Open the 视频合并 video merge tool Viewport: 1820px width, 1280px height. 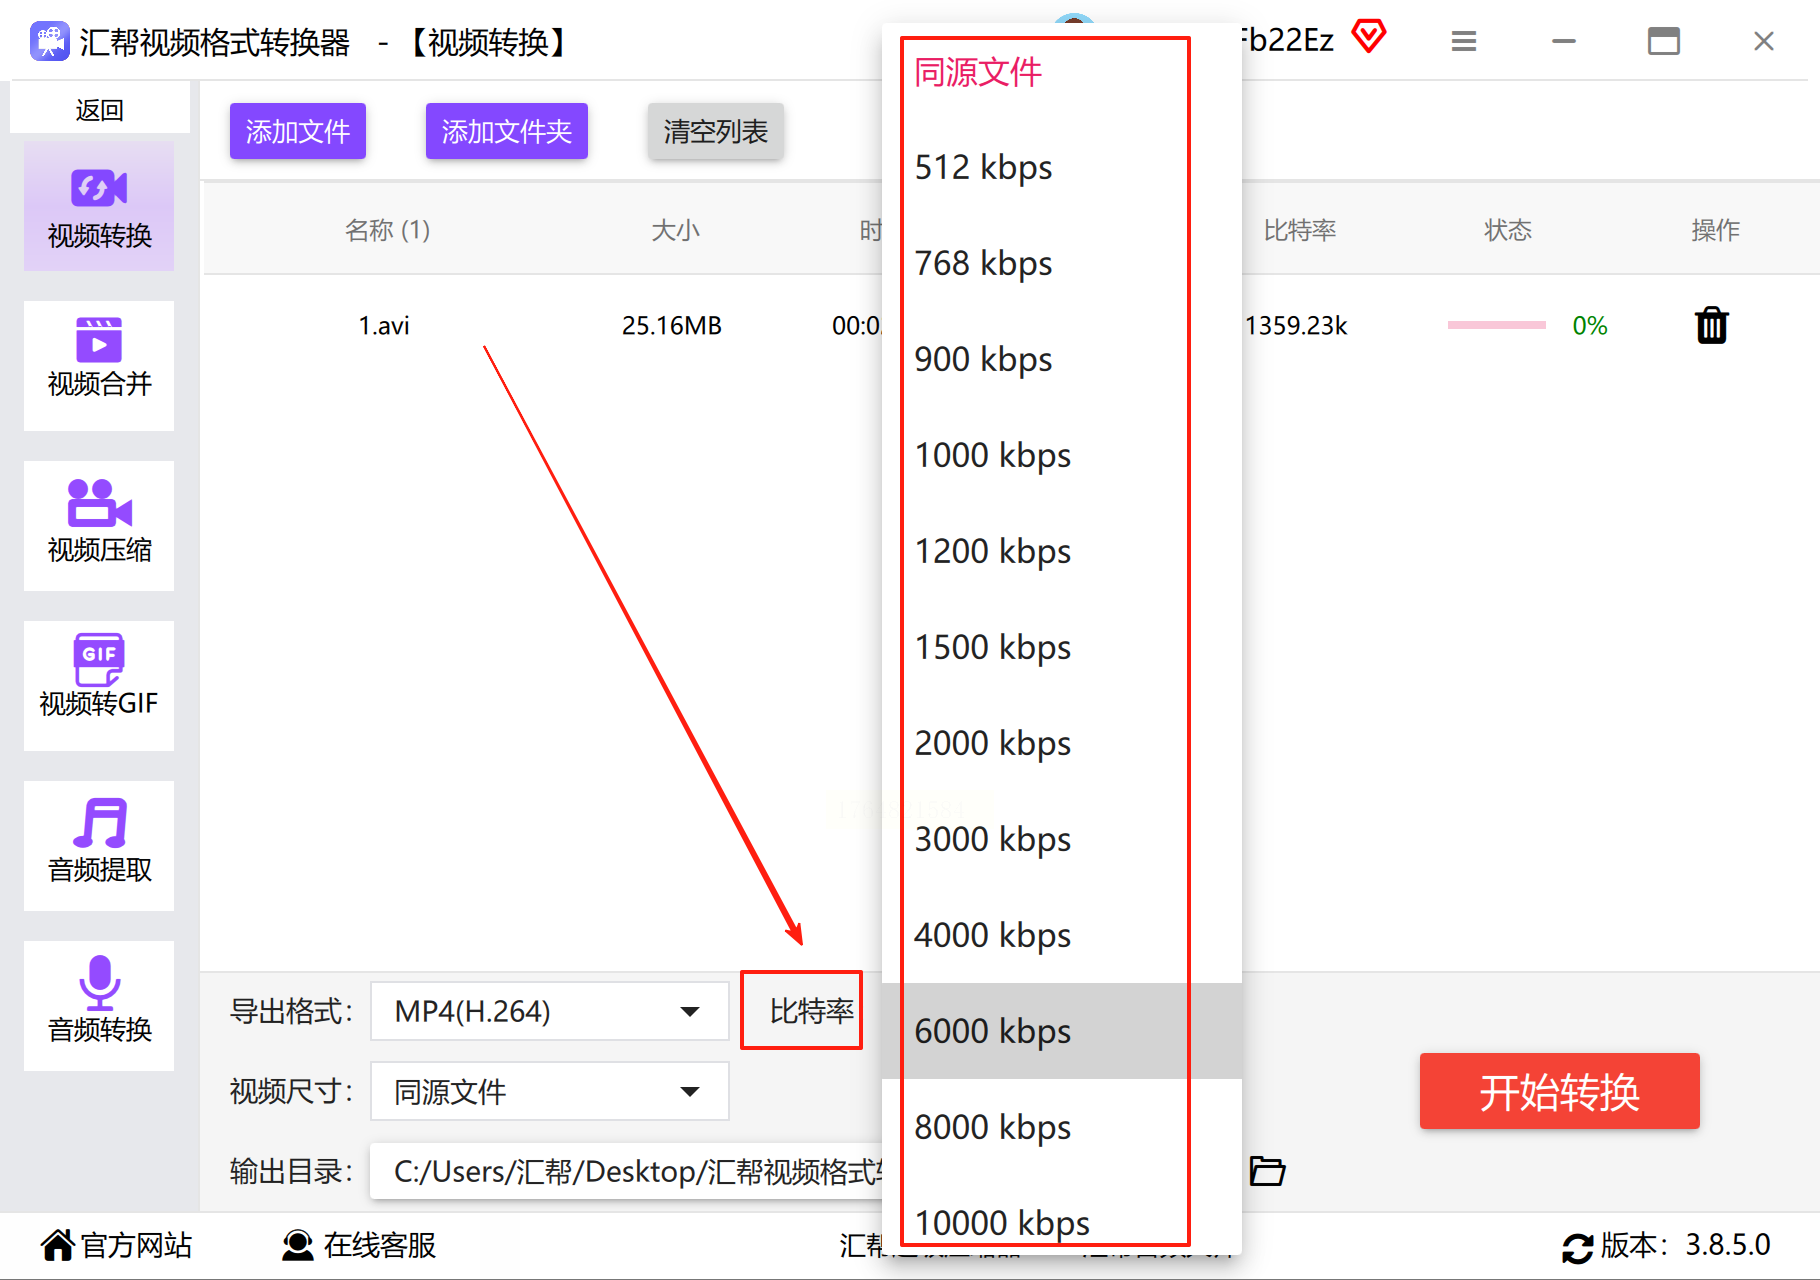[x=99, y=366]
